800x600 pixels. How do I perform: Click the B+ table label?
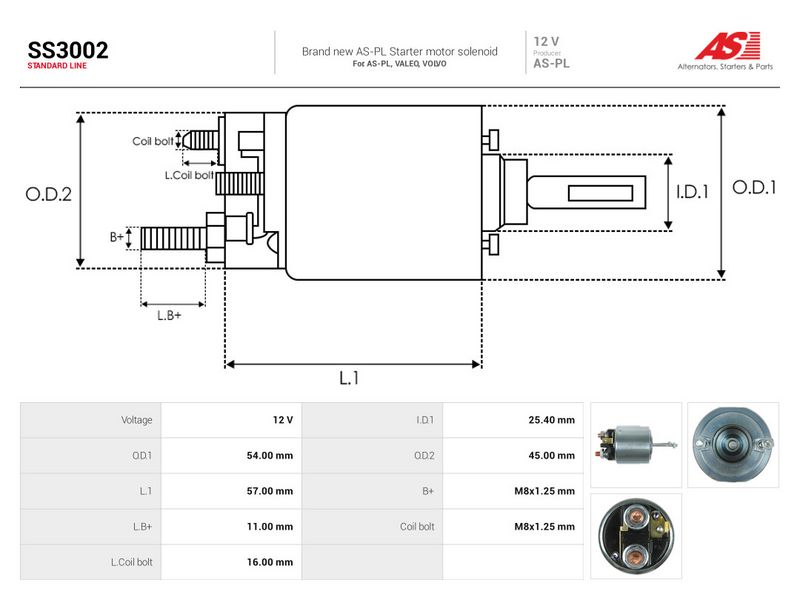[428, 491]
